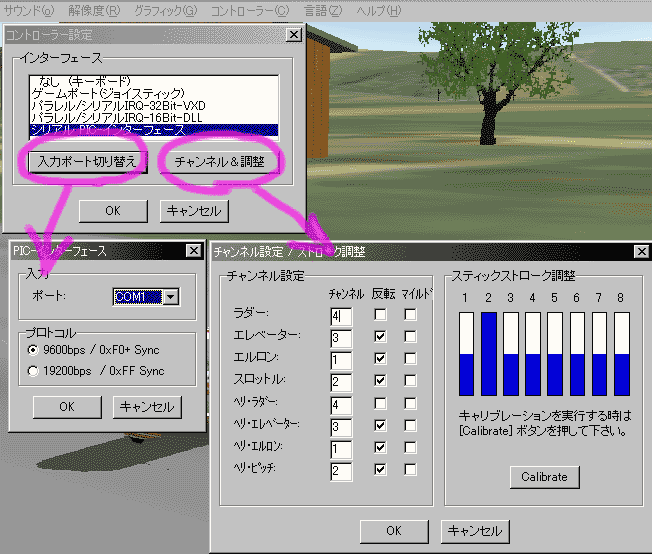
Task: Click the Calibrate button
Action: pos(544,477)
